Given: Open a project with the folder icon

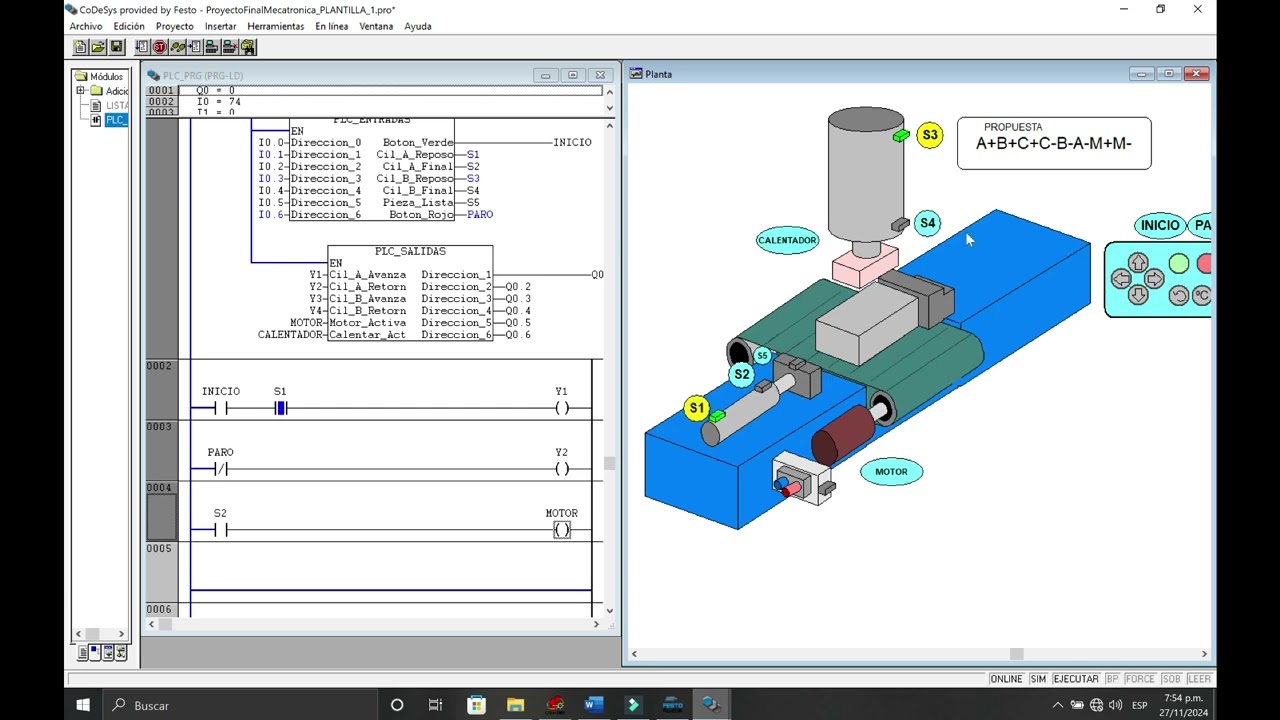Looking at the screenshot, I should click(98, 47).
